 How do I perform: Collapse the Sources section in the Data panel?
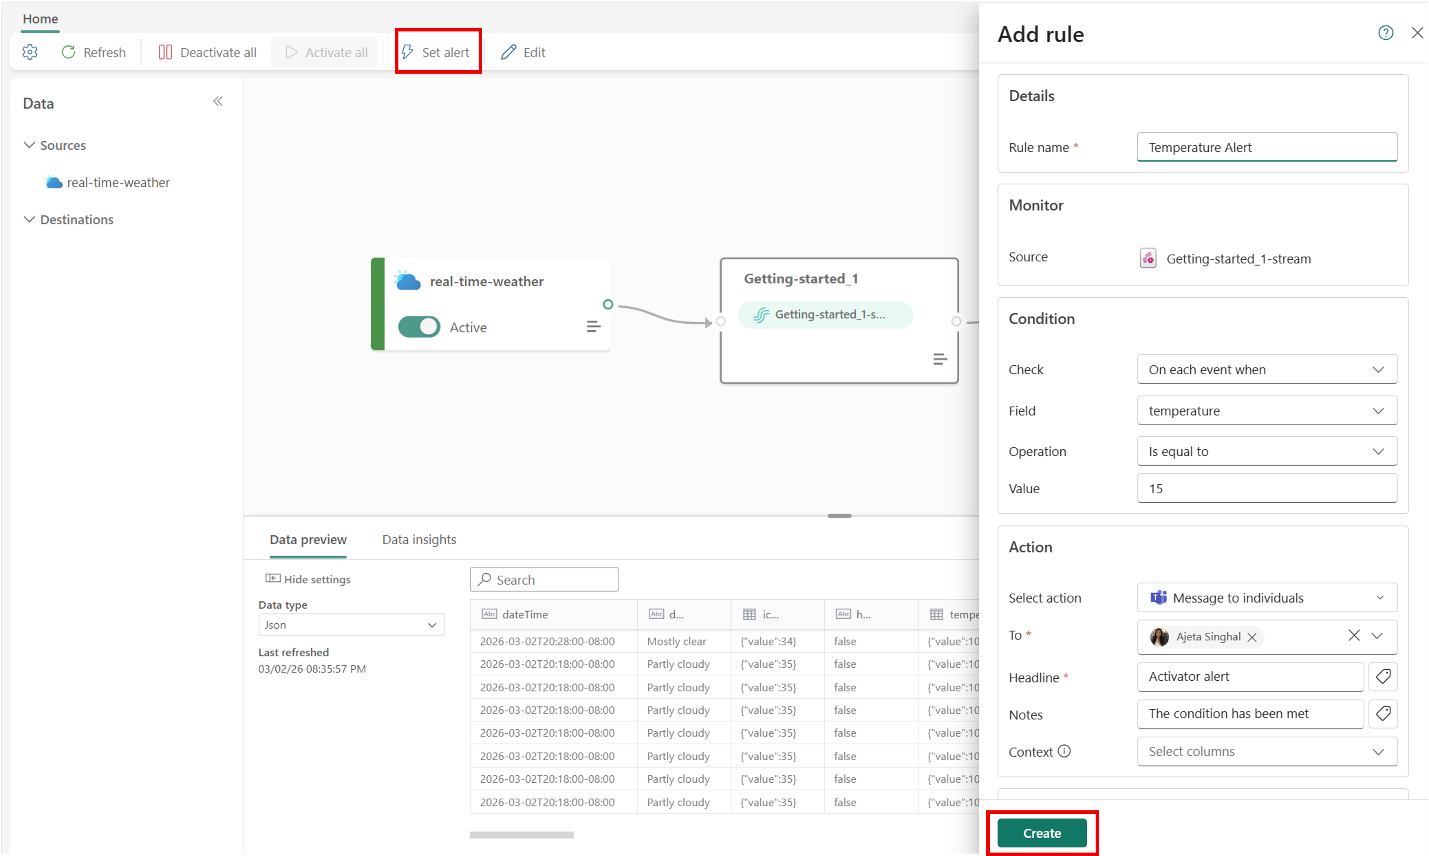click(x=29, y=145)
